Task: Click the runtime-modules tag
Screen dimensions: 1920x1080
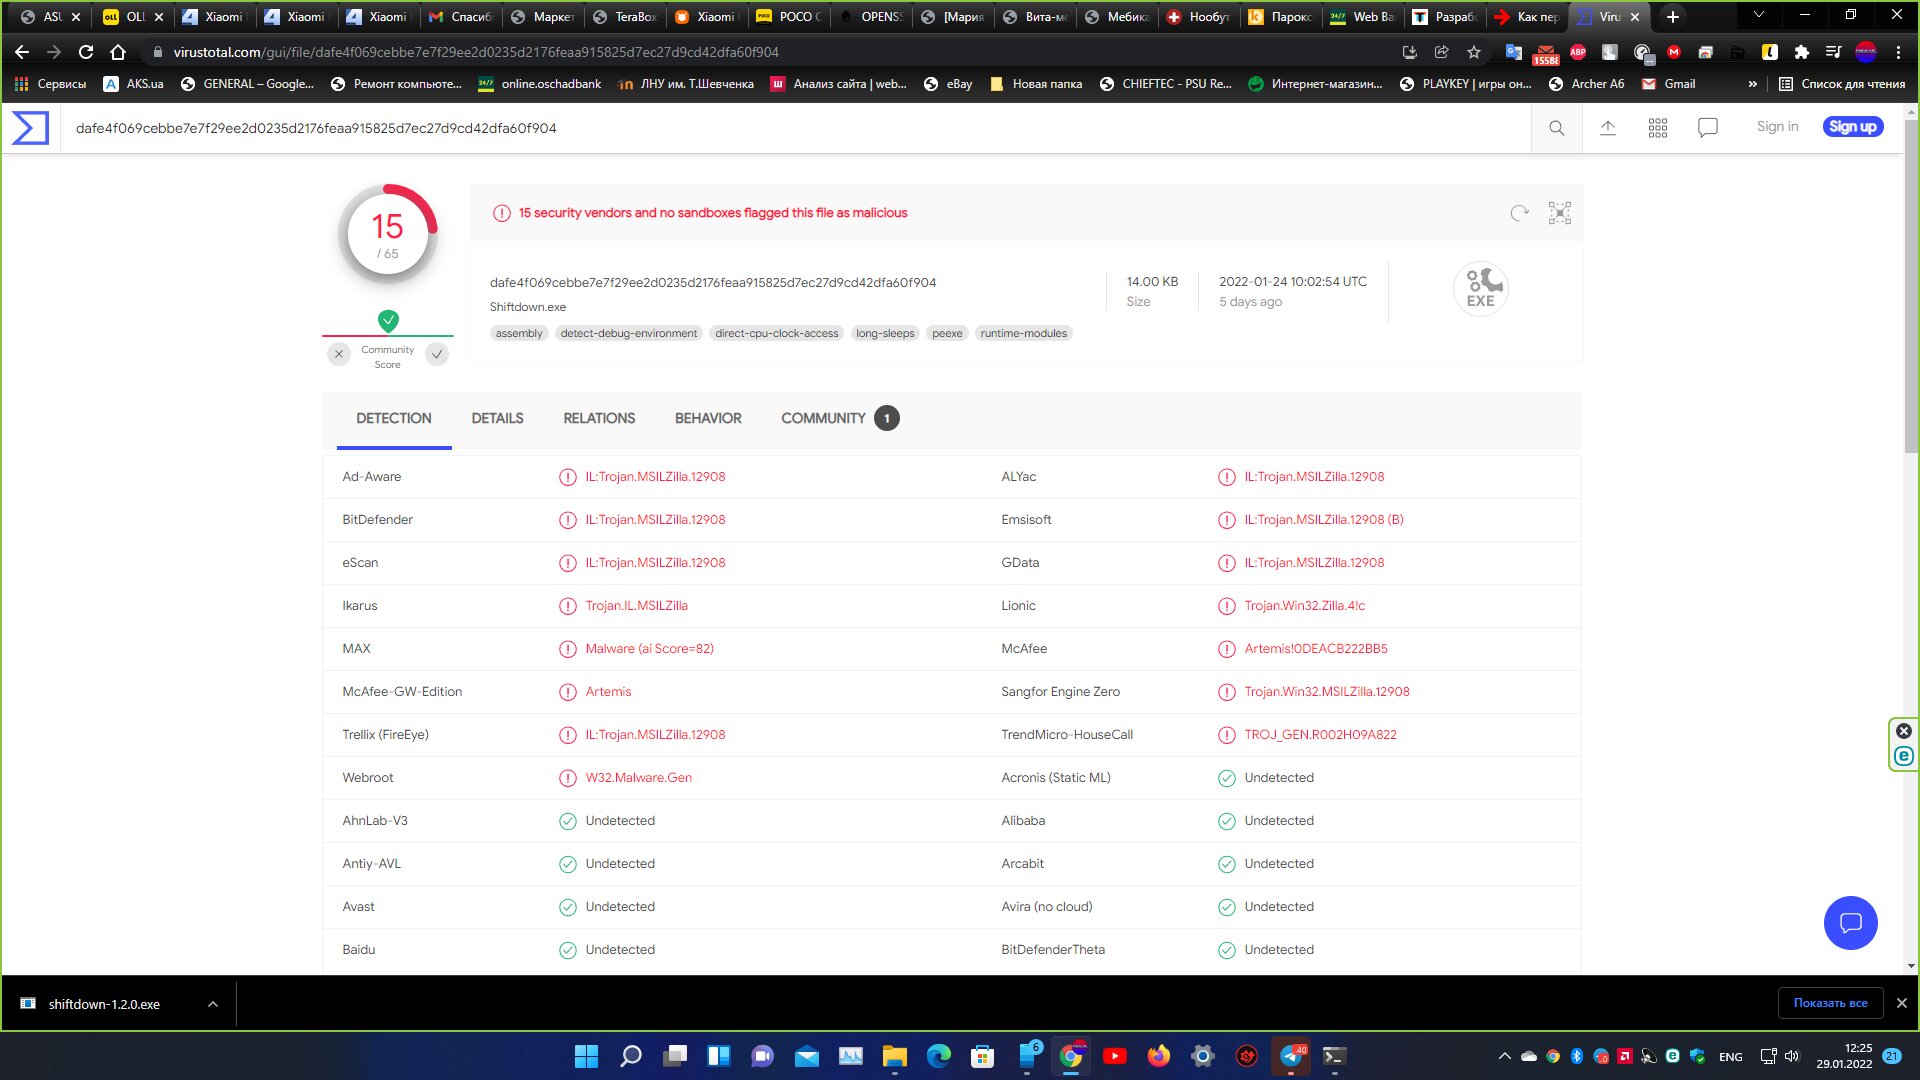Action: tap(1024, 334)
